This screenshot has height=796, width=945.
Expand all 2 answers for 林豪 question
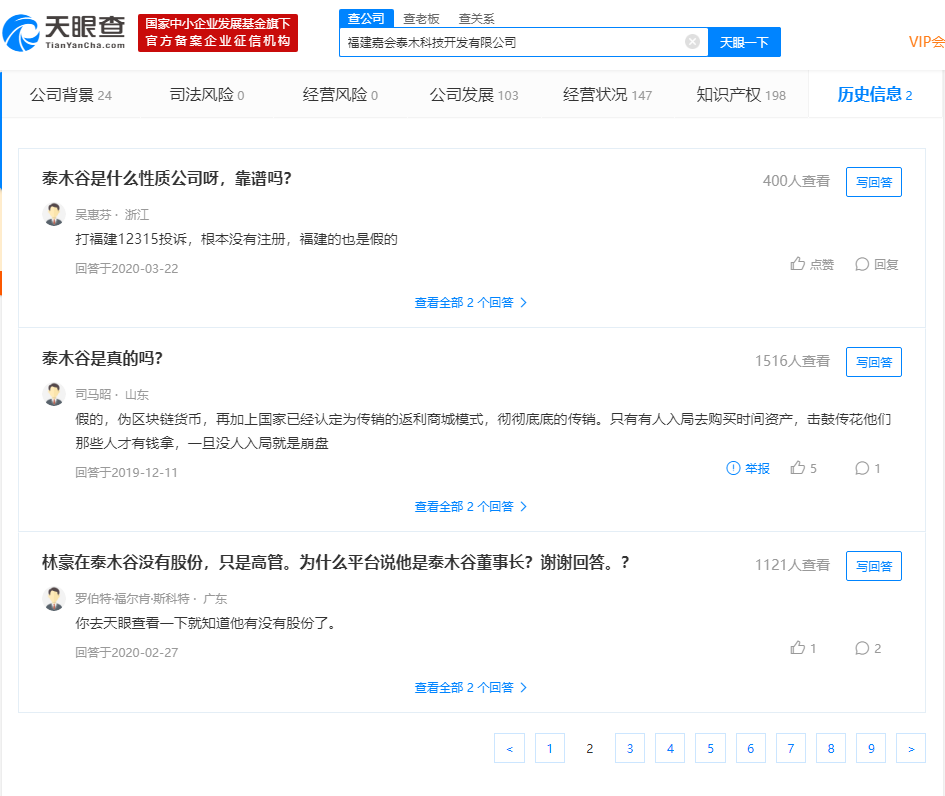point(471,687)
